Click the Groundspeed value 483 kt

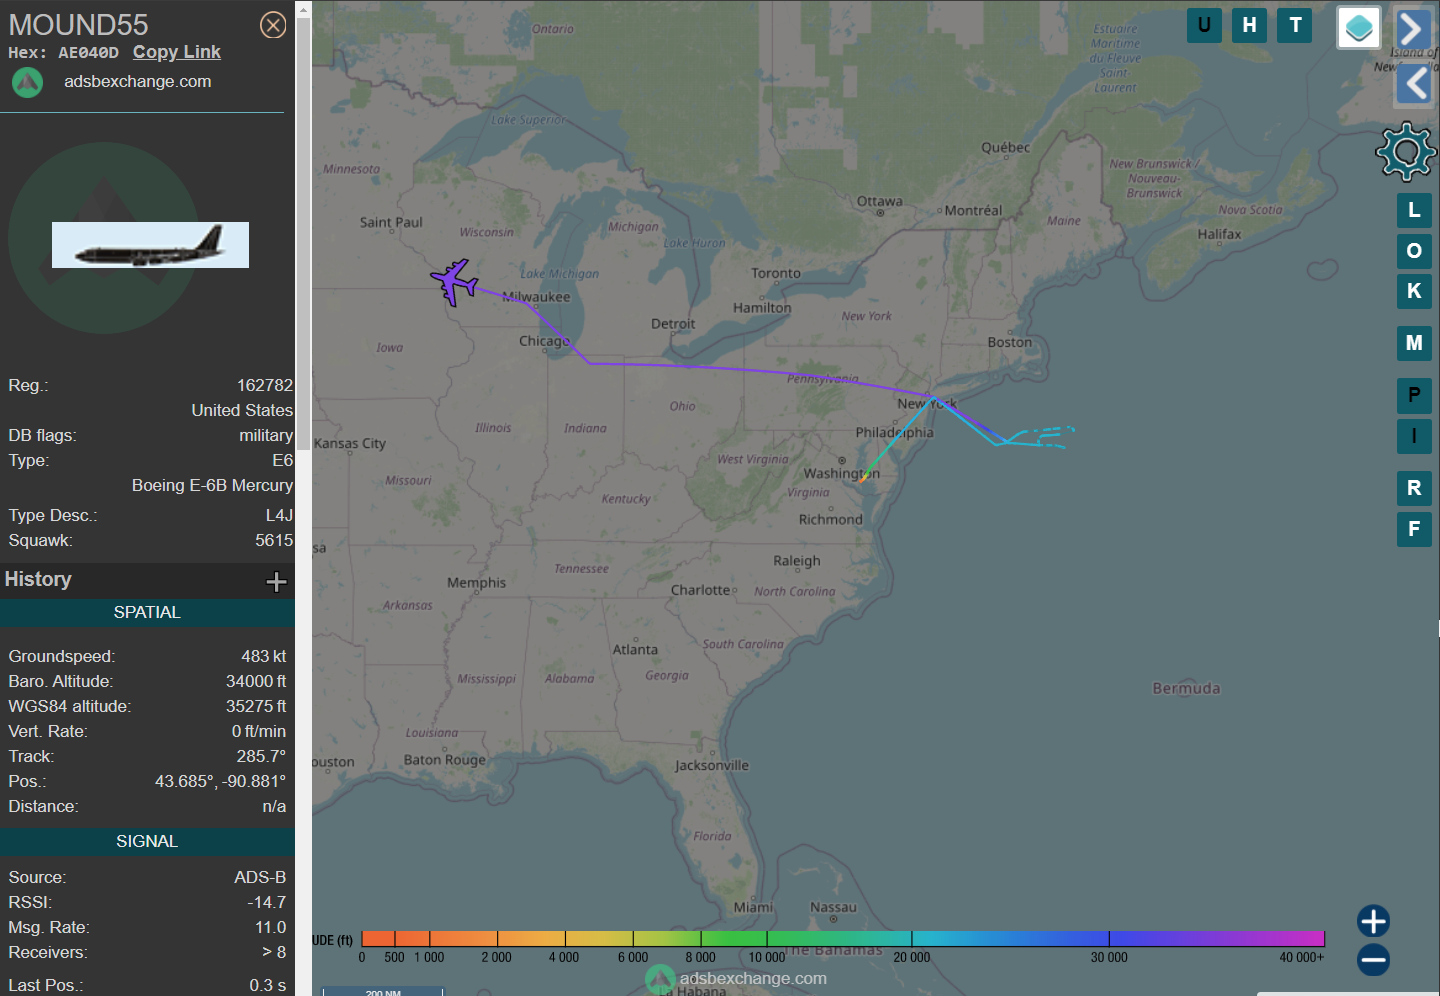click(x=264, y=656)
